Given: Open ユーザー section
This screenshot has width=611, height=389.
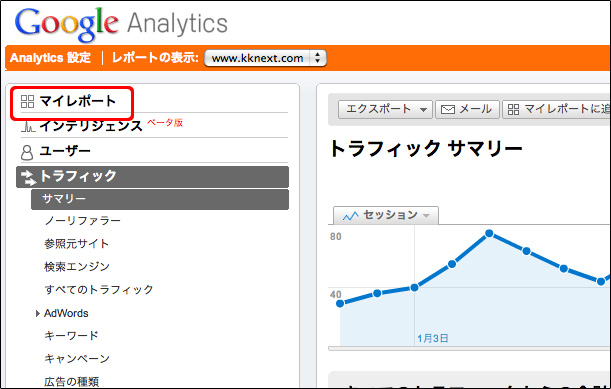Looking at the screenshot, I should point(65,151).
